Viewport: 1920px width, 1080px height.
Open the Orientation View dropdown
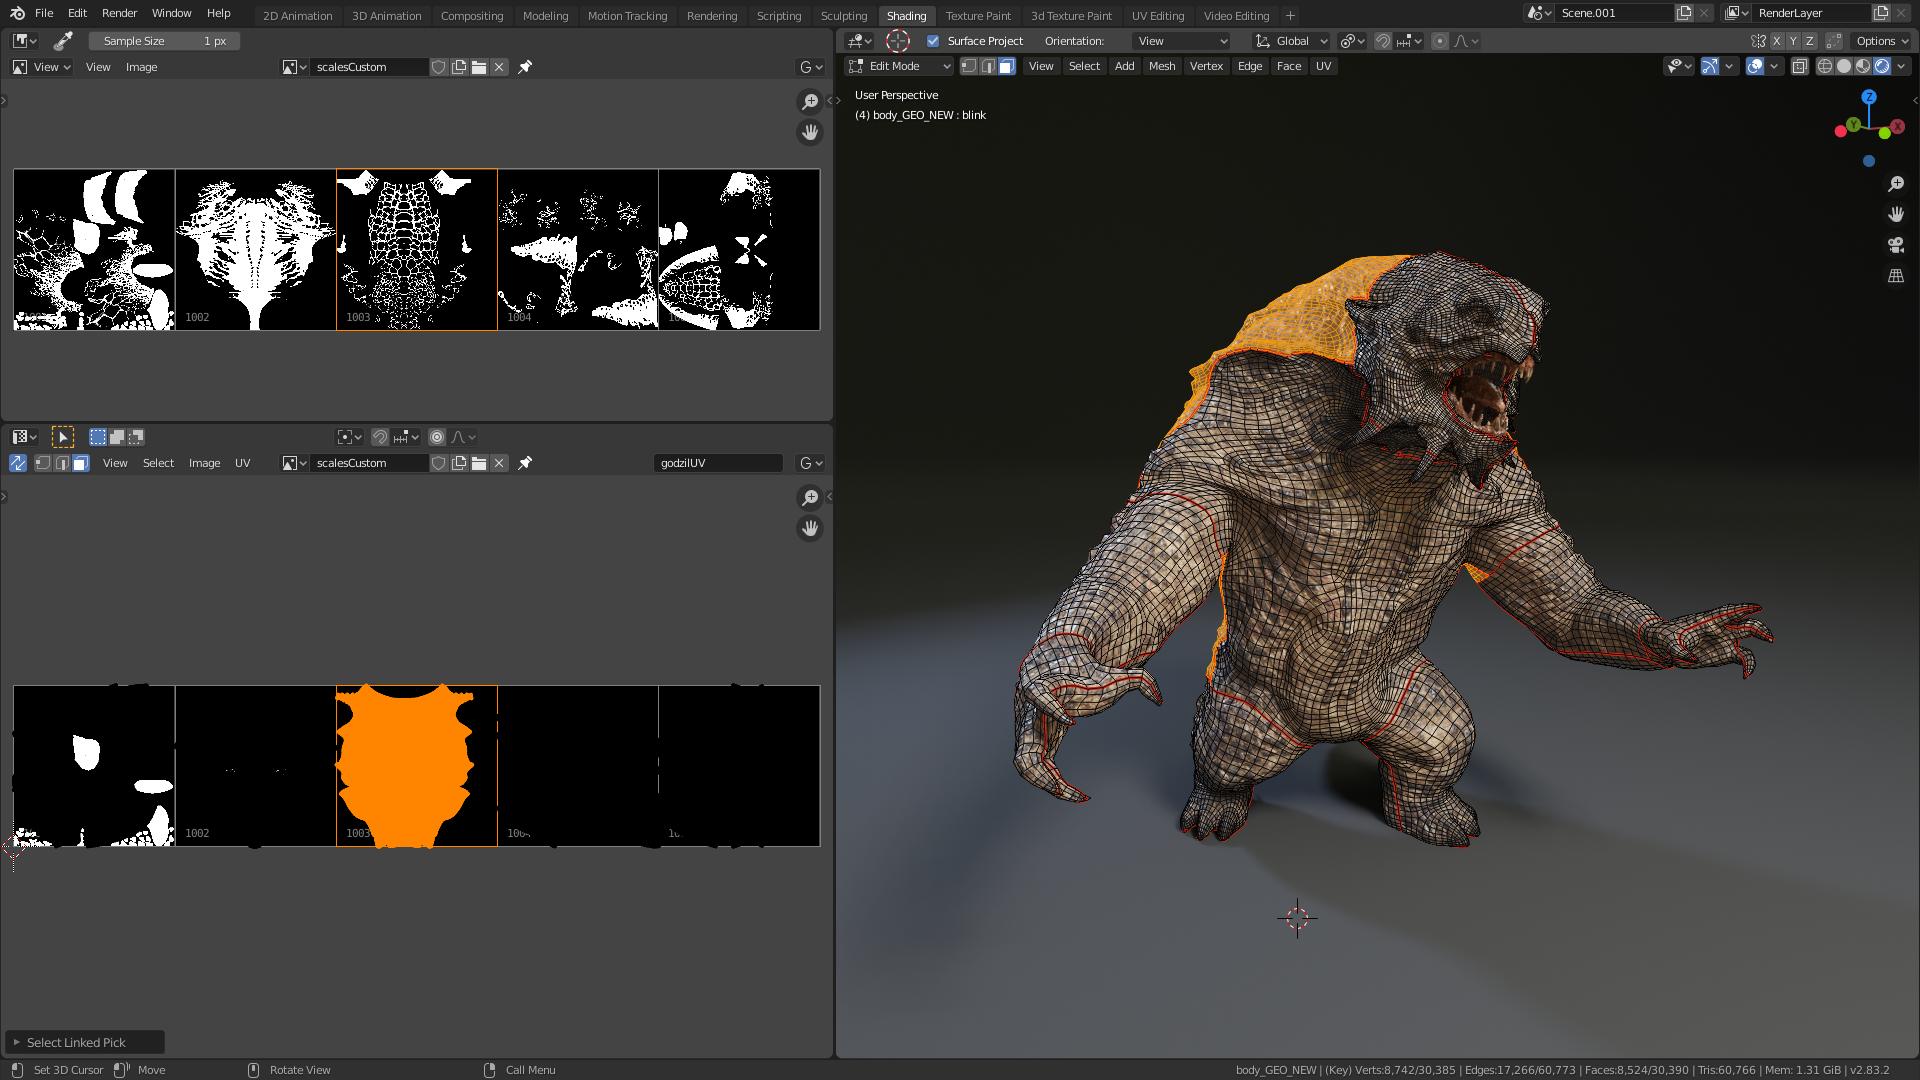pyautogui.click(x=1181, y=41)
